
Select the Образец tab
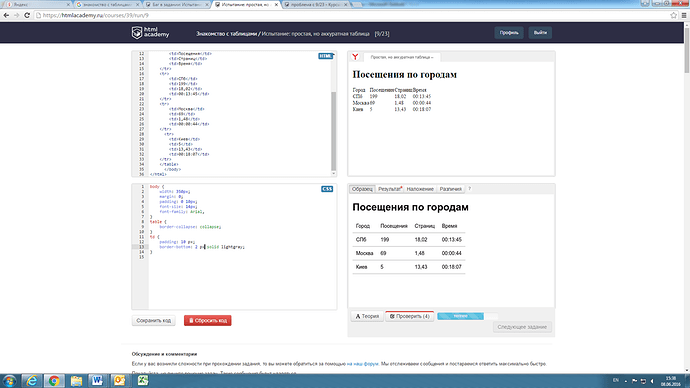[362, 189]
